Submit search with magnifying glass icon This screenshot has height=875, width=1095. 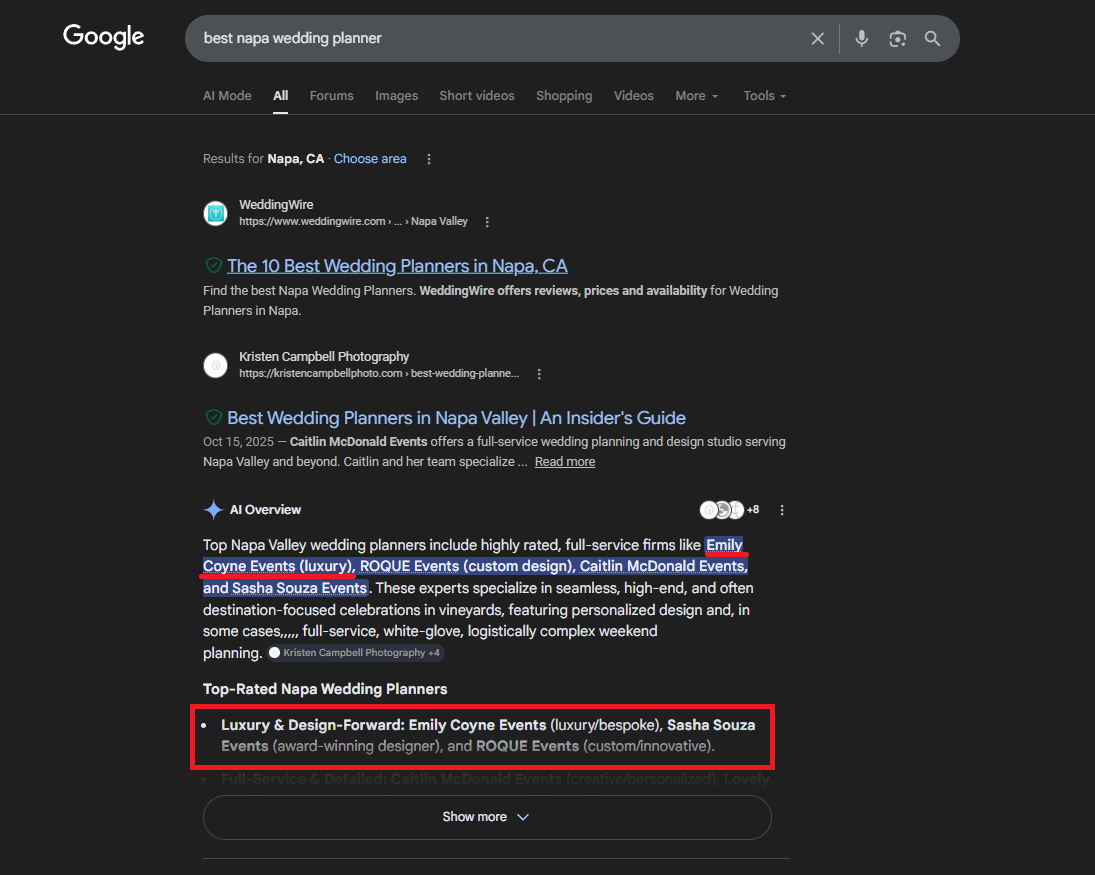click(x=932, y=38)
